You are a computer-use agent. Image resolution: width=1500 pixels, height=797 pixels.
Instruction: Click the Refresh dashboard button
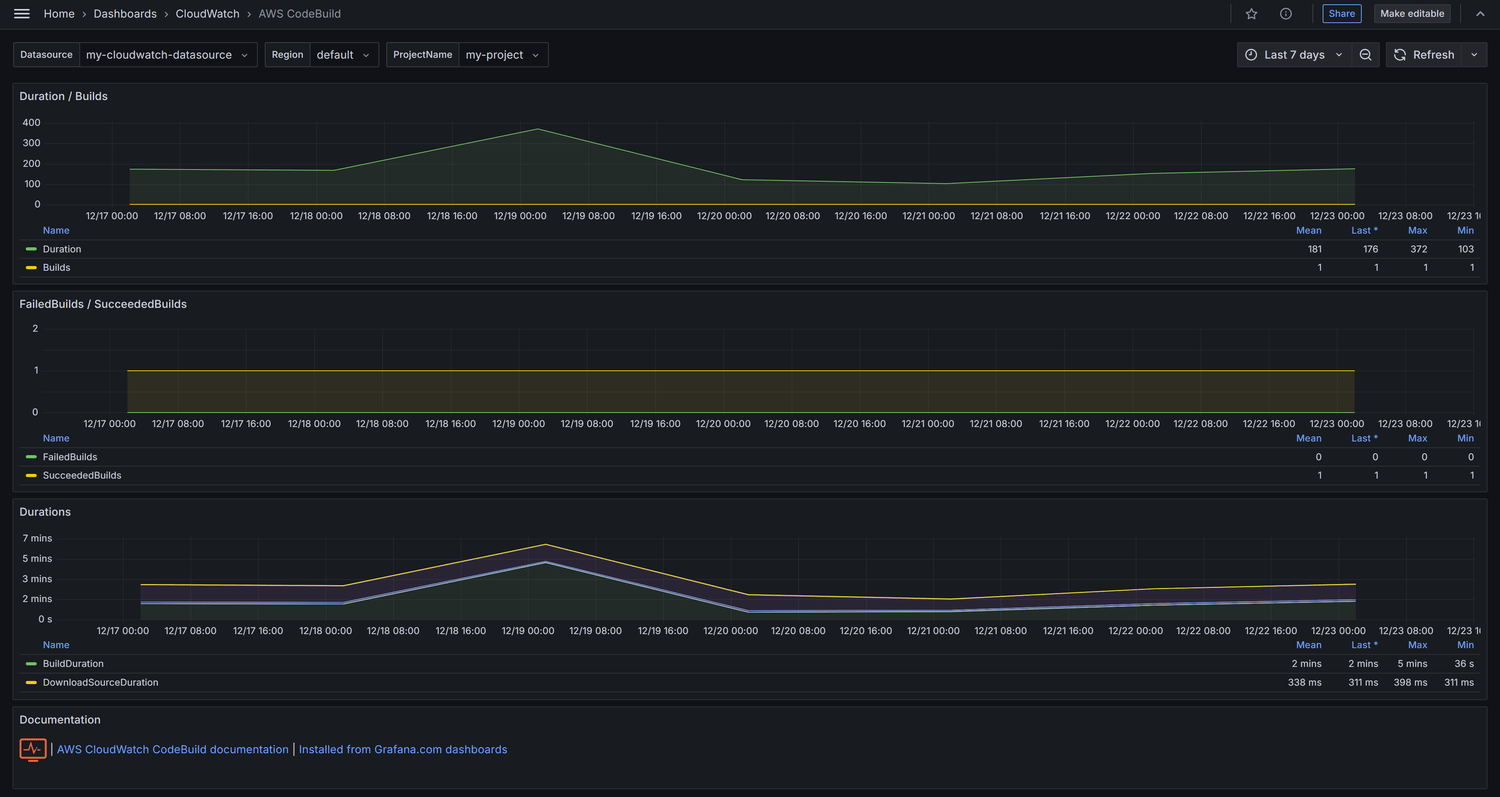[1424, 55]
